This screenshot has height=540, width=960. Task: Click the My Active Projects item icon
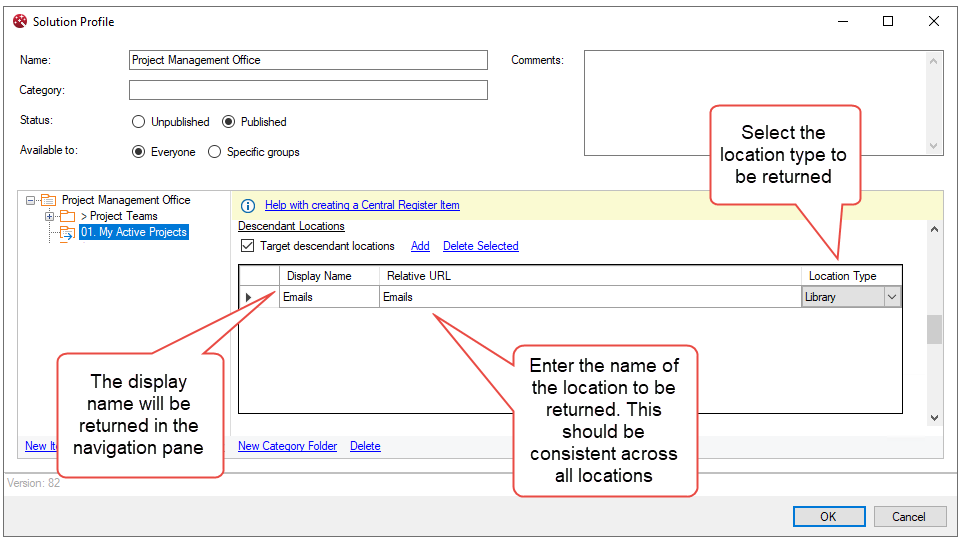click(x=67, y=233)
